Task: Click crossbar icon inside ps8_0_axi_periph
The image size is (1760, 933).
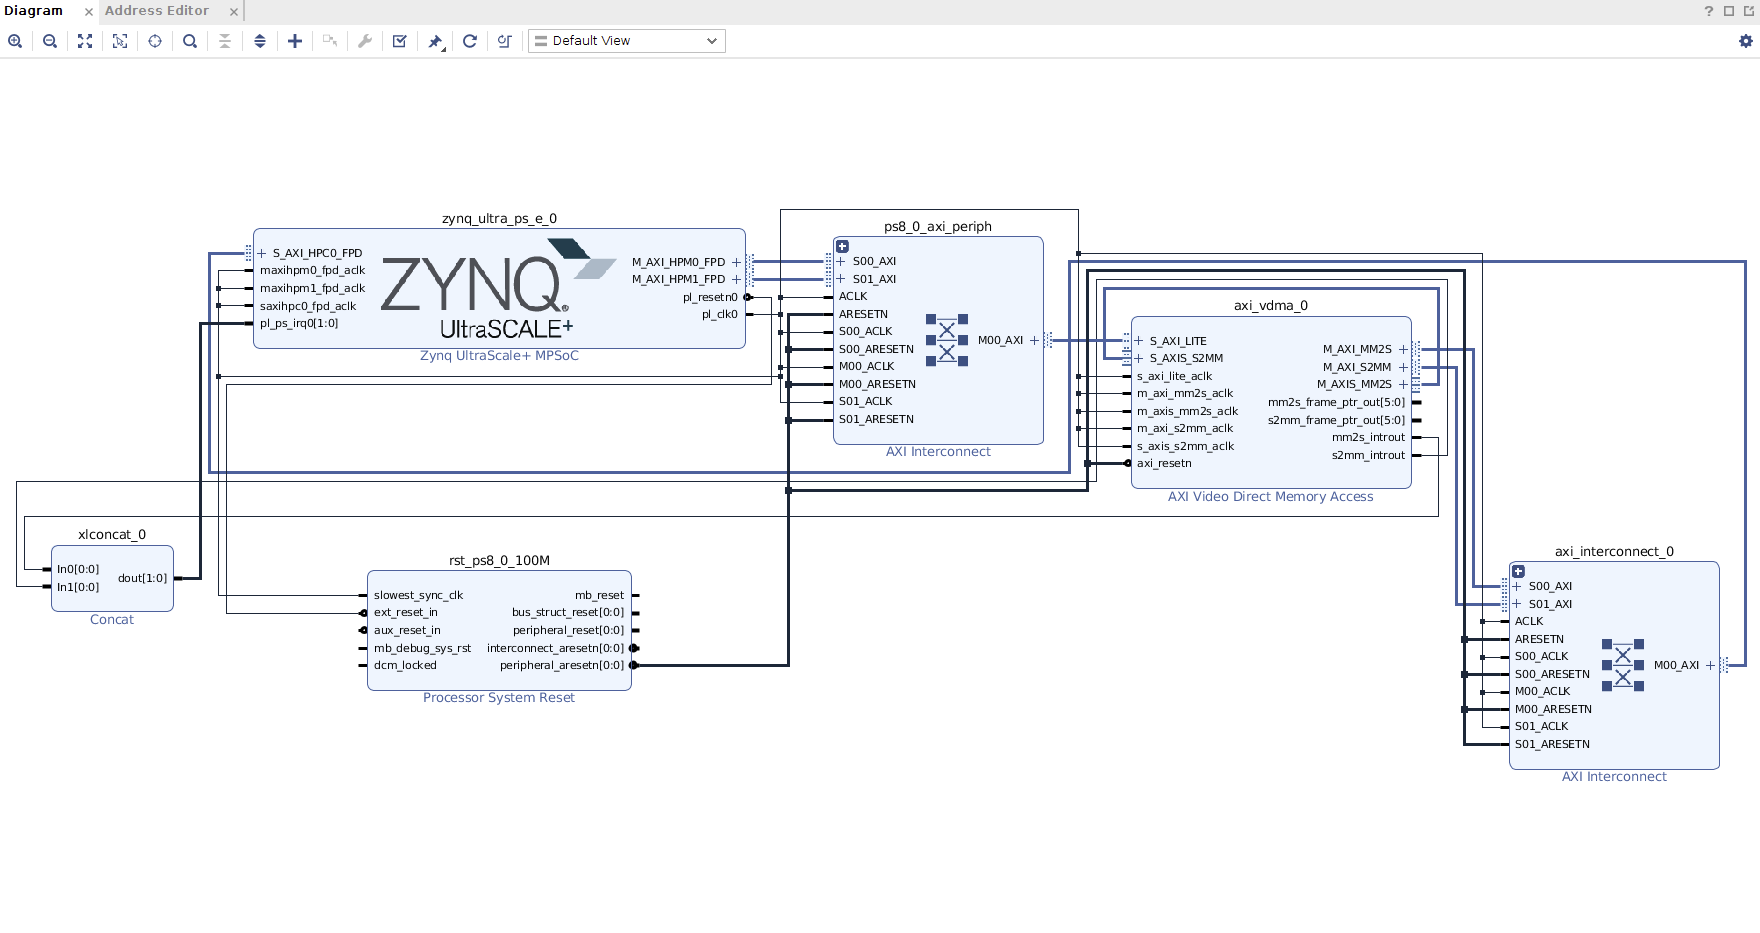Action: (947, 340)
